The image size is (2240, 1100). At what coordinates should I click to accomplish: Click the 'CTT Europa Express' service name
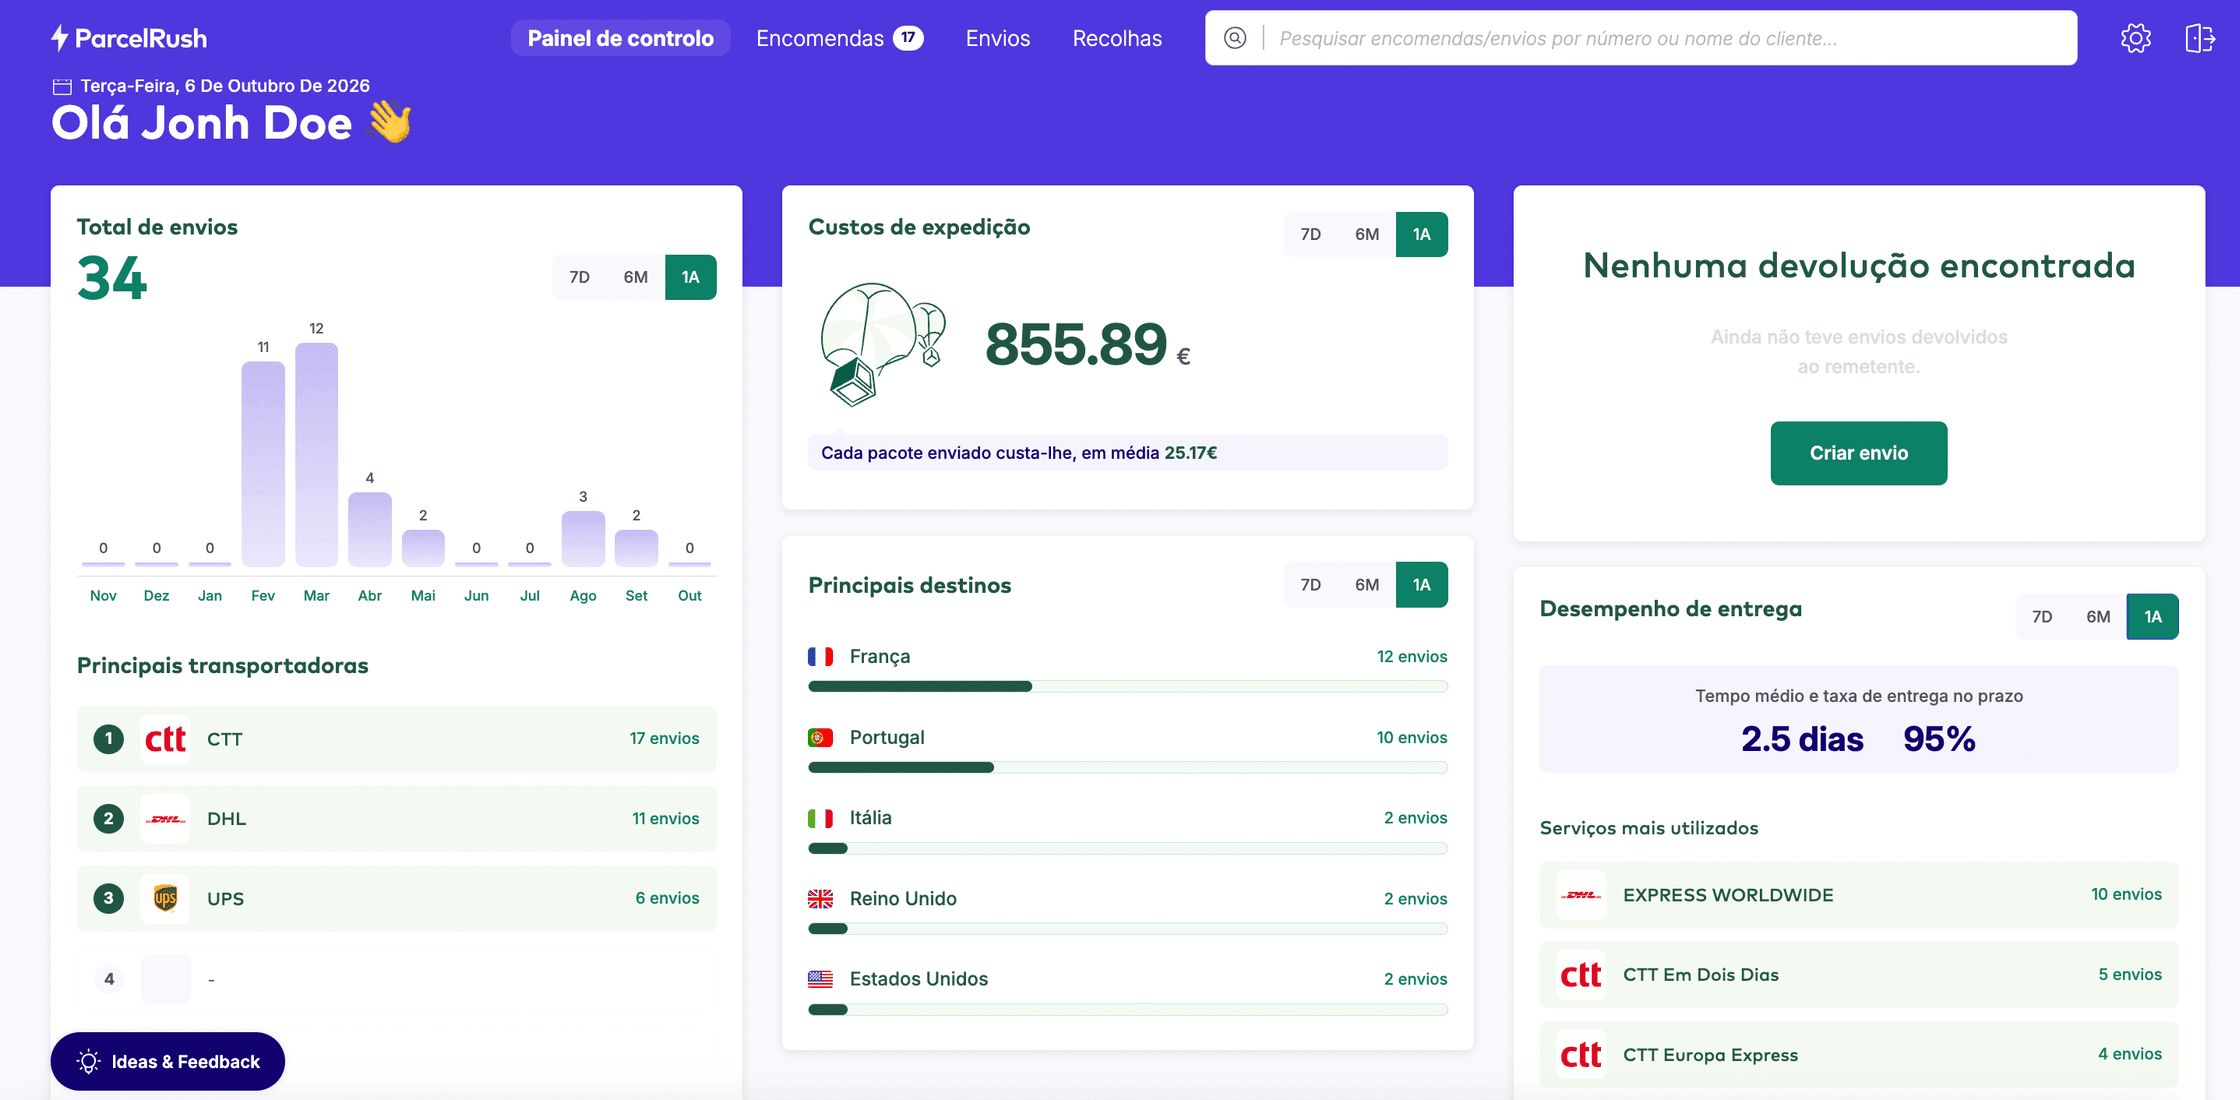coord(1710,1055)
